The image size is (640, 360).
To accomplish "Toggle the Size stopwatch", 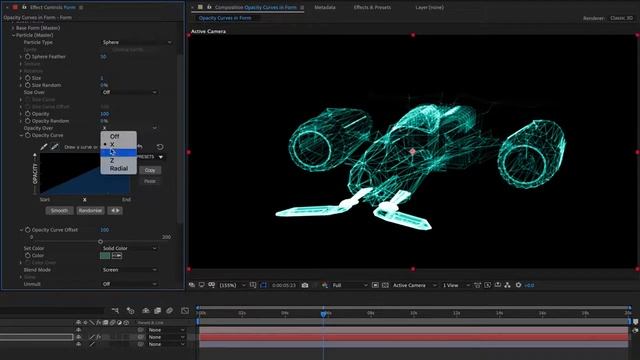I will tap(28, 78).
